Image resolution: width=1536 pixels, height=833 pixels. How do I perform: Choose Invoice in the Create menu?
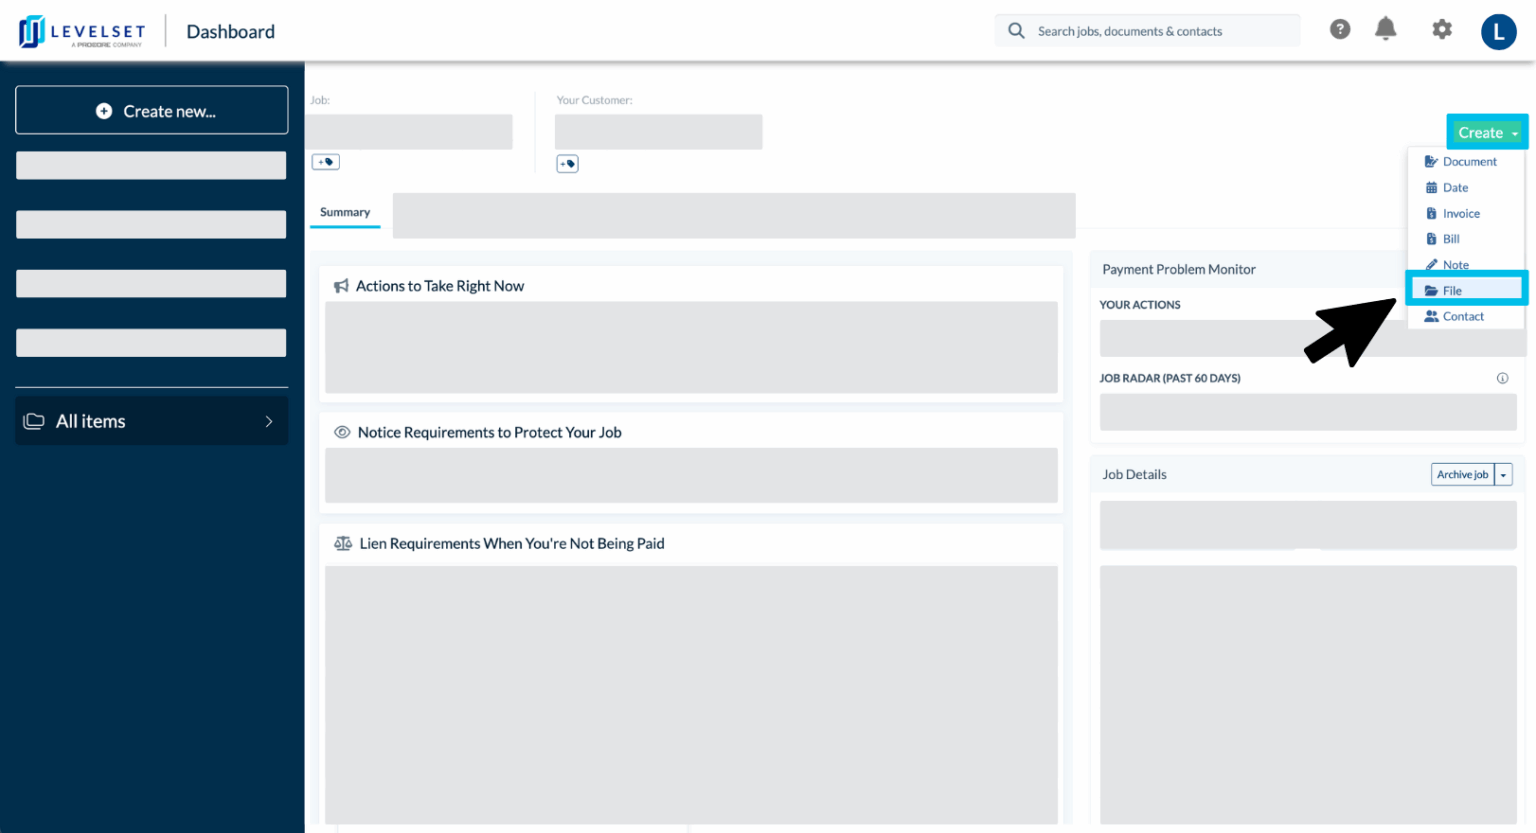[1466, 213]
